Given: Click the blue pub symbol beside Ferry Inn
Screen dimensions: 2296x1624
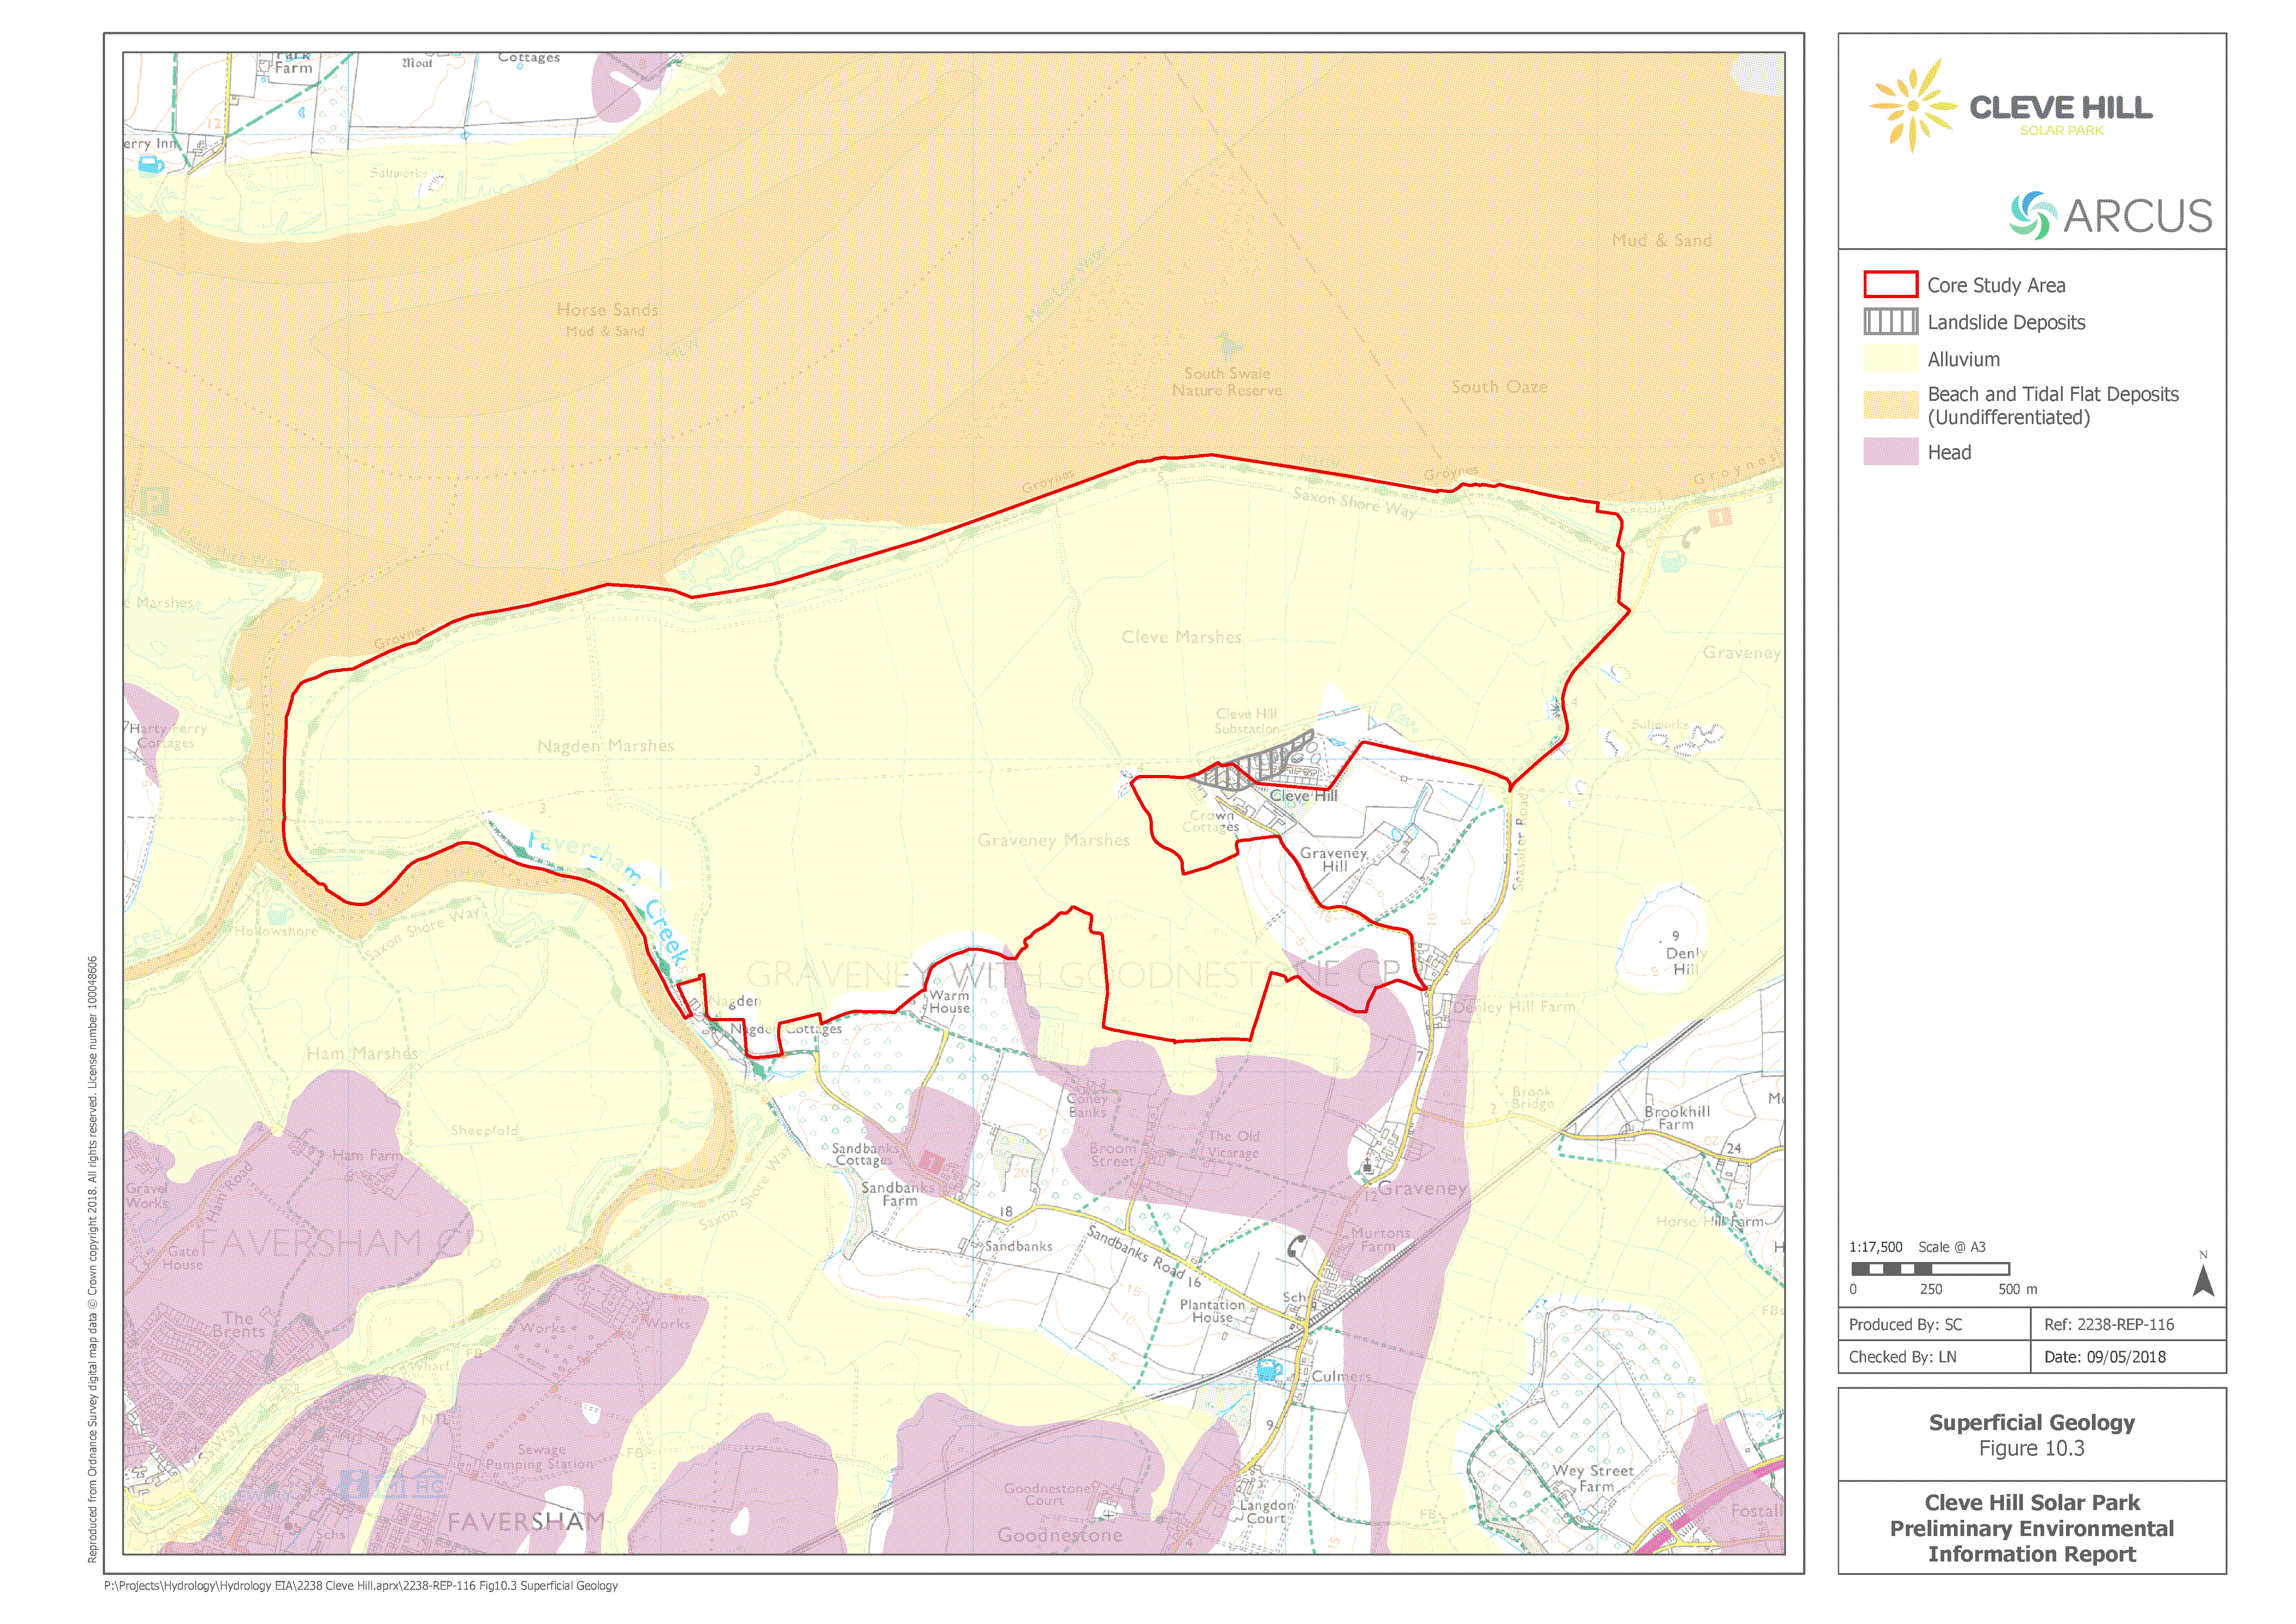Looking at the screenshot, I should (x=150, y=165).
